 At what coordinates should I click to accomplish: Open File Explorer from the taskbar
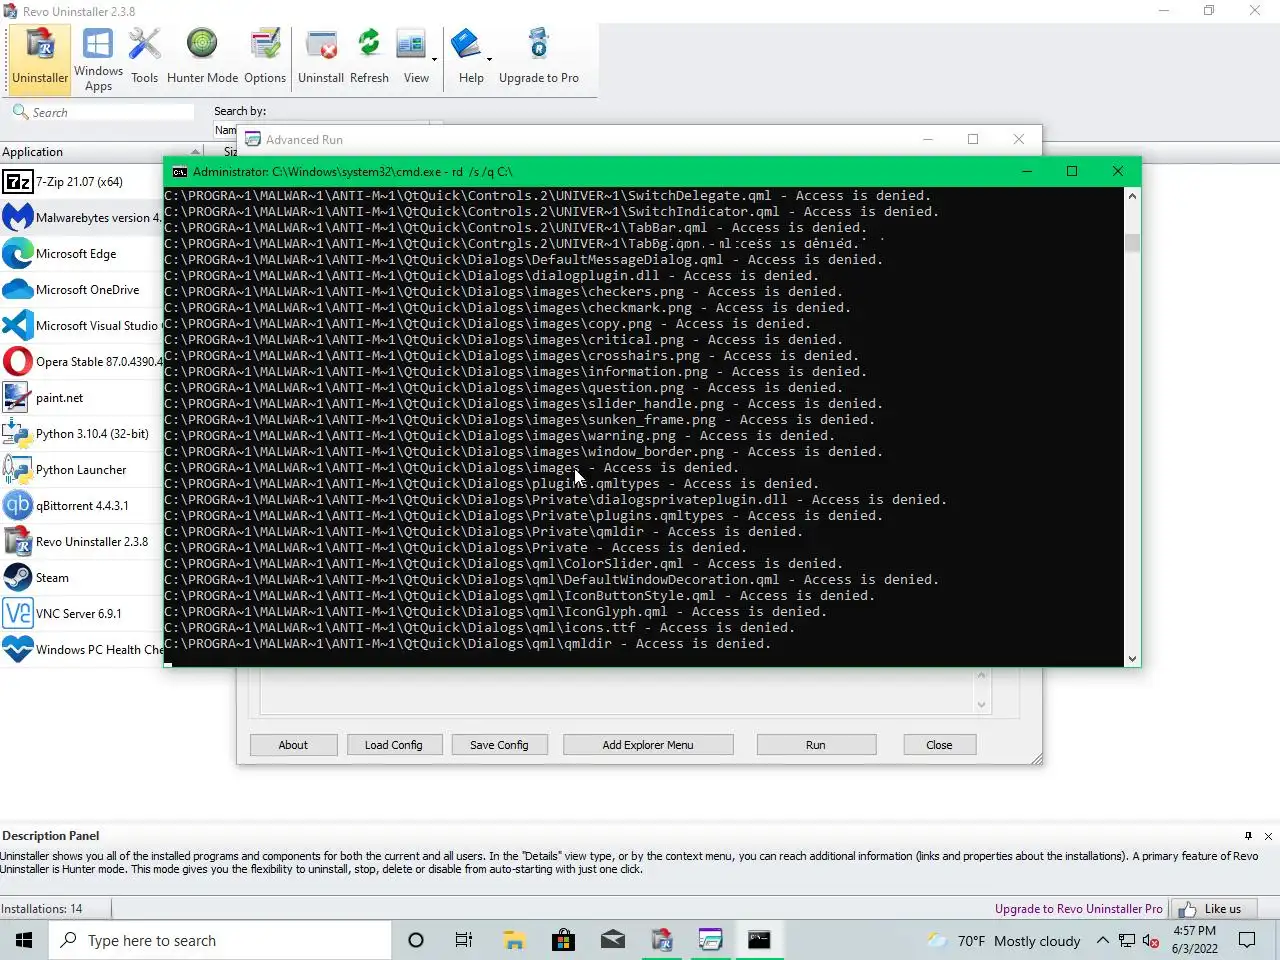click(x=514, y=940)
